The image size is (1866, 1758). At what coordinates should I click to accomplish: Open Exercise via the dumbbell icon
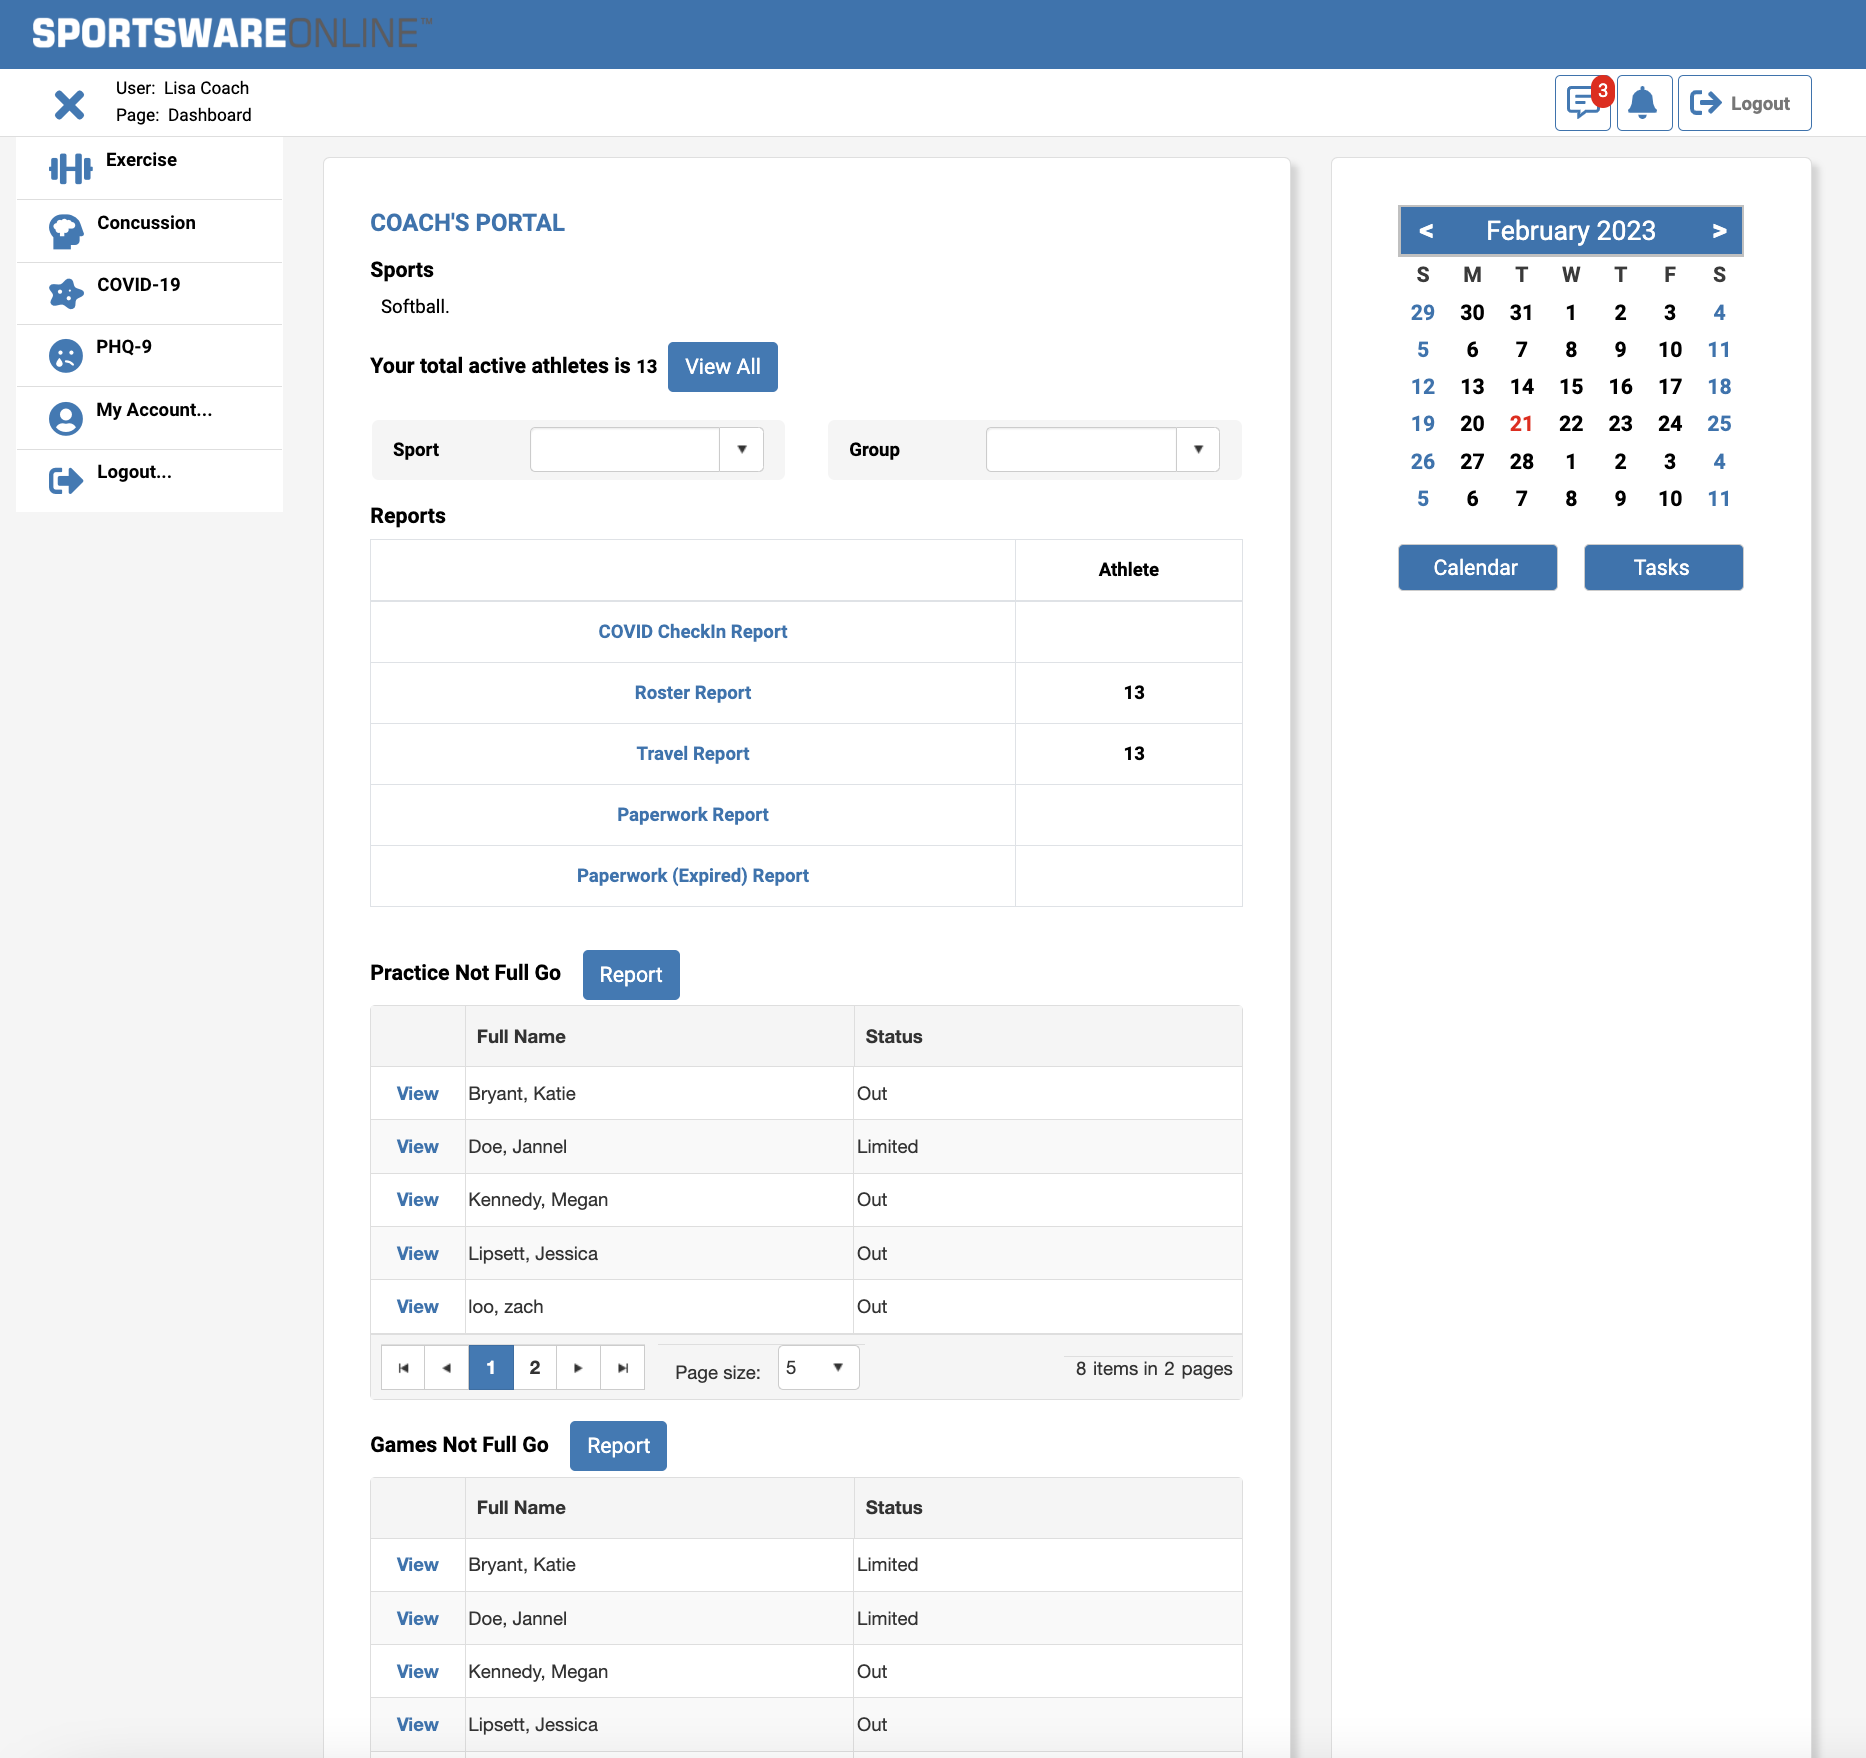pyautogui.click(x=70, y=168)
